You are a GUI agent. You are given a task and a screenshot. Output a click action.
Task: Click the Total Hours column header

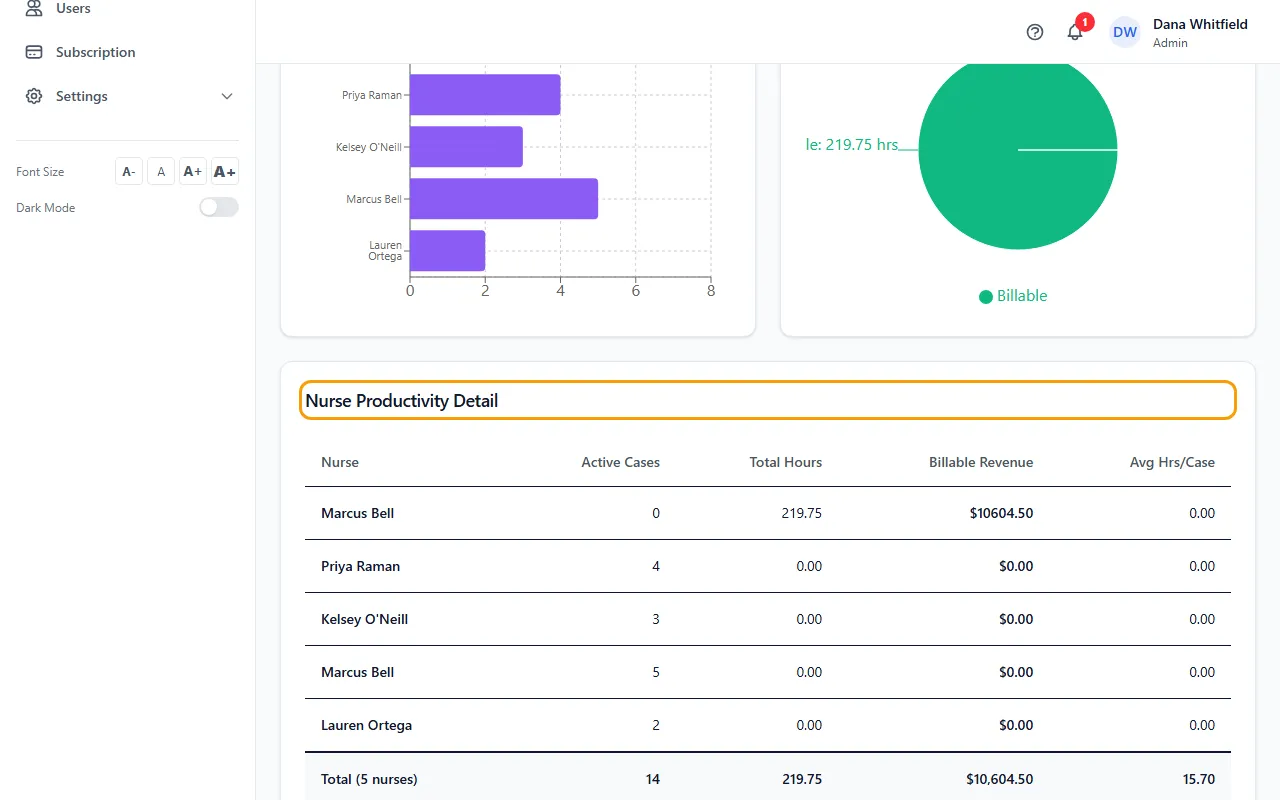tap(786, 462)
